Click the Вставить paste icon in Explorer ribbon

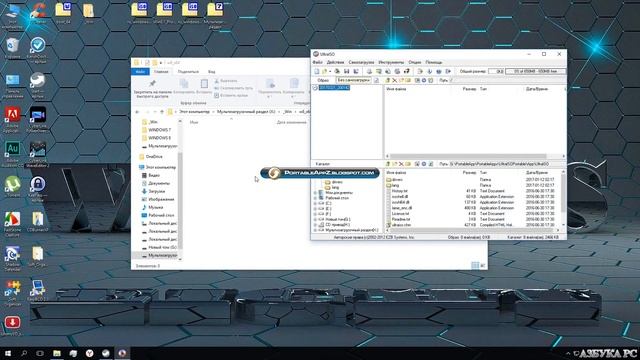point(204,84)
